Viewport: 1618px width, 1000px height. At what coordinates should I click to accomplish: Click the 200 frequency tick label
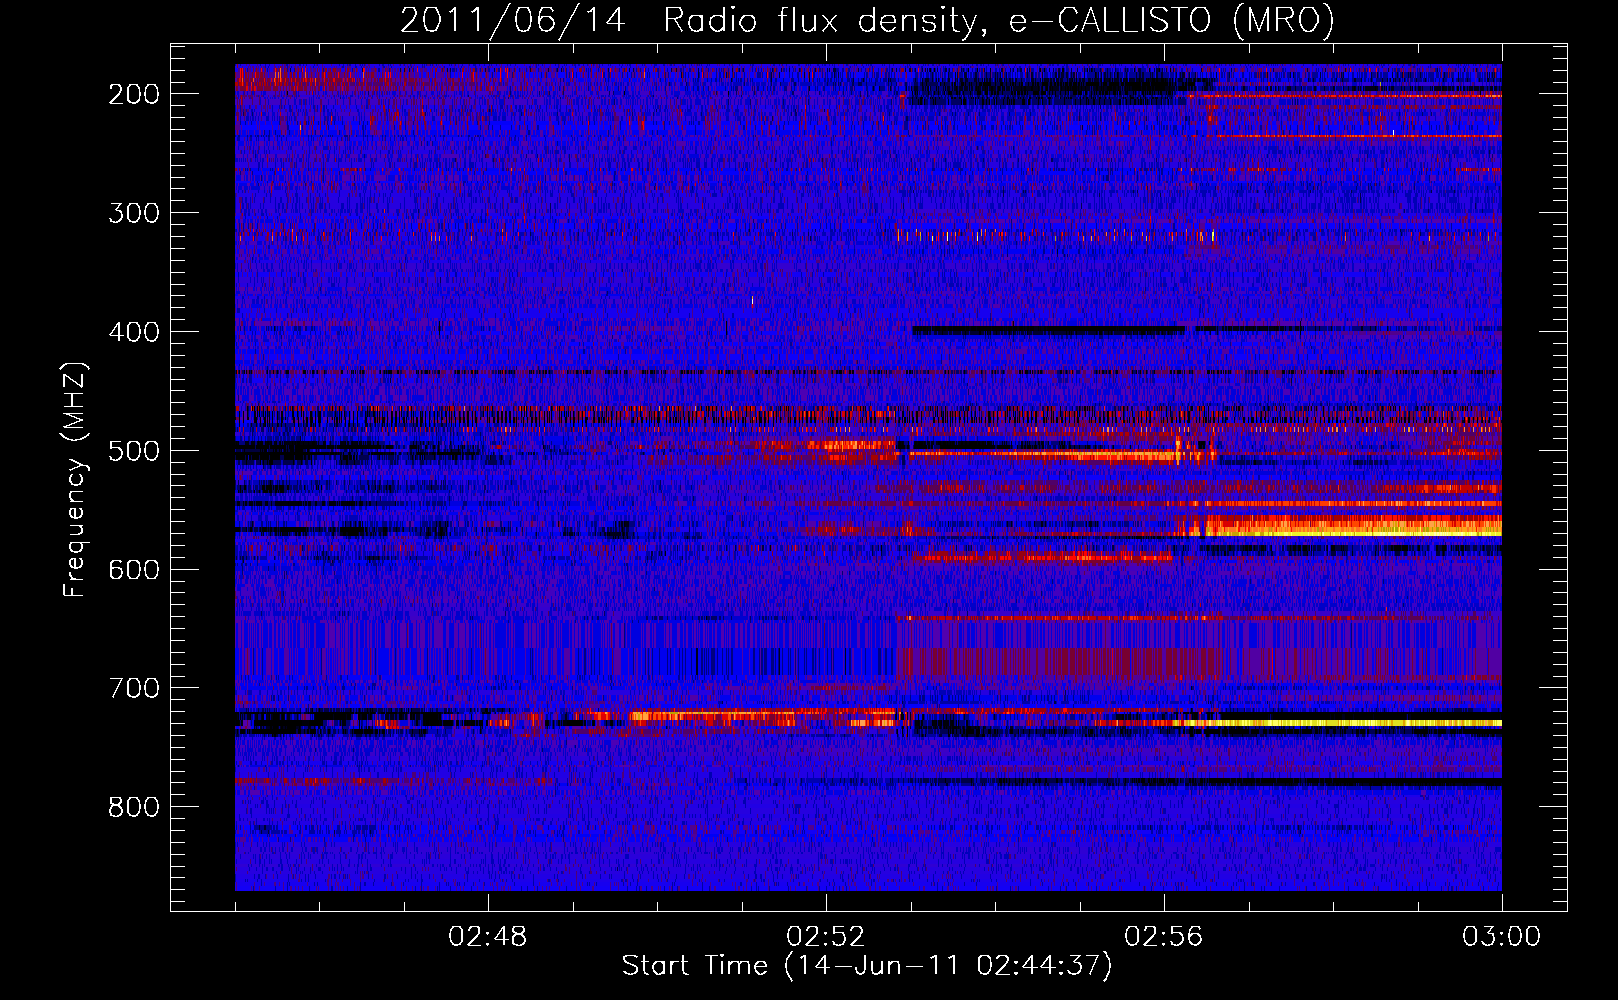[134, 94]
